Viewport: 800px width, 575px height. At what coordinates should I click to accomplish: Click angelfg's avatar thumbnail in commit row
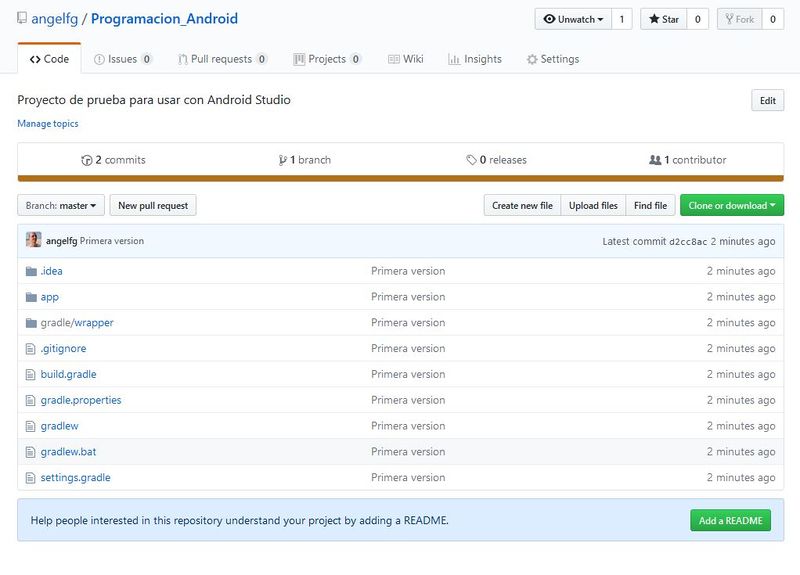(34, 240)
